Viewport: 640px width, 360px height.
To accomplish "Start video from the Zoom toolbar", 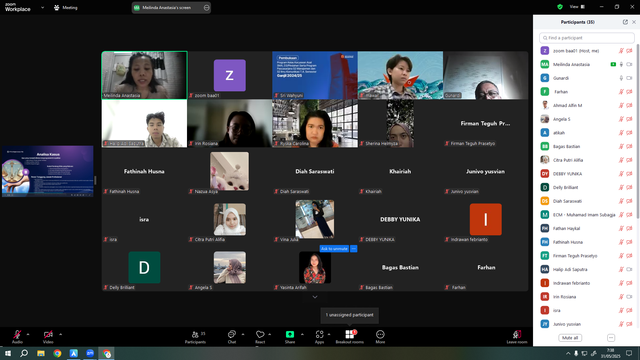I will pos(48,335).
